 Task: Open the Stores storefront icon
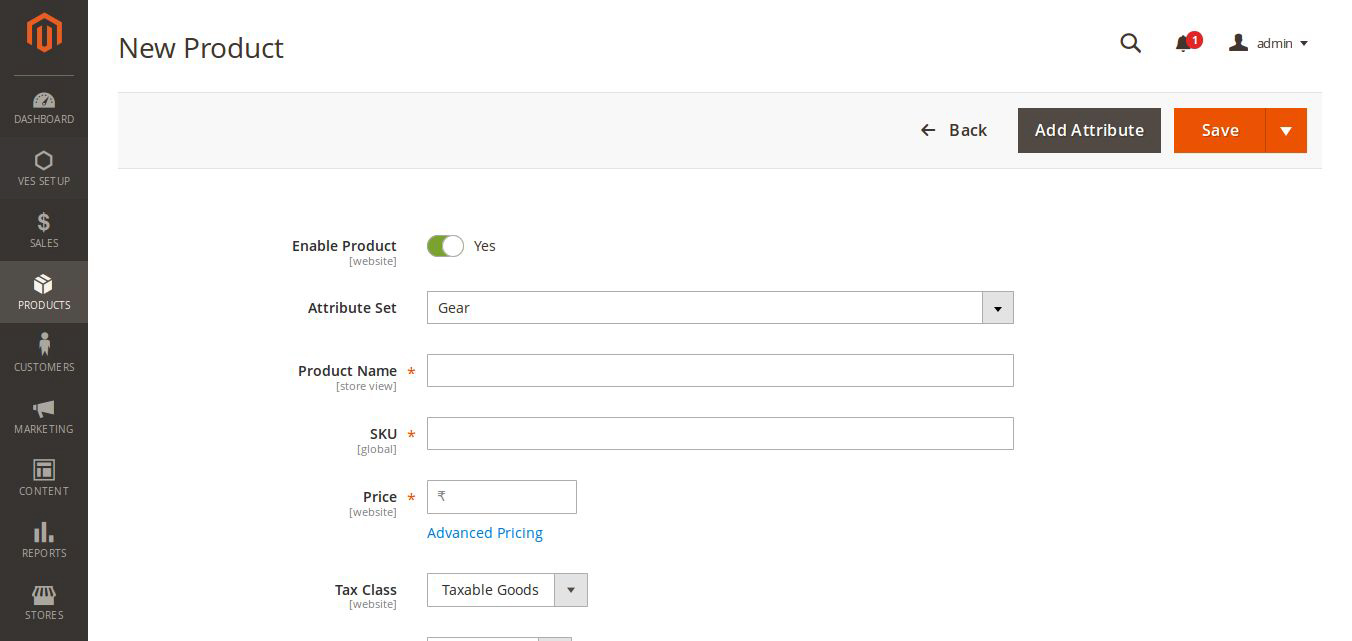pyautogui.click(x=44, y=595)
